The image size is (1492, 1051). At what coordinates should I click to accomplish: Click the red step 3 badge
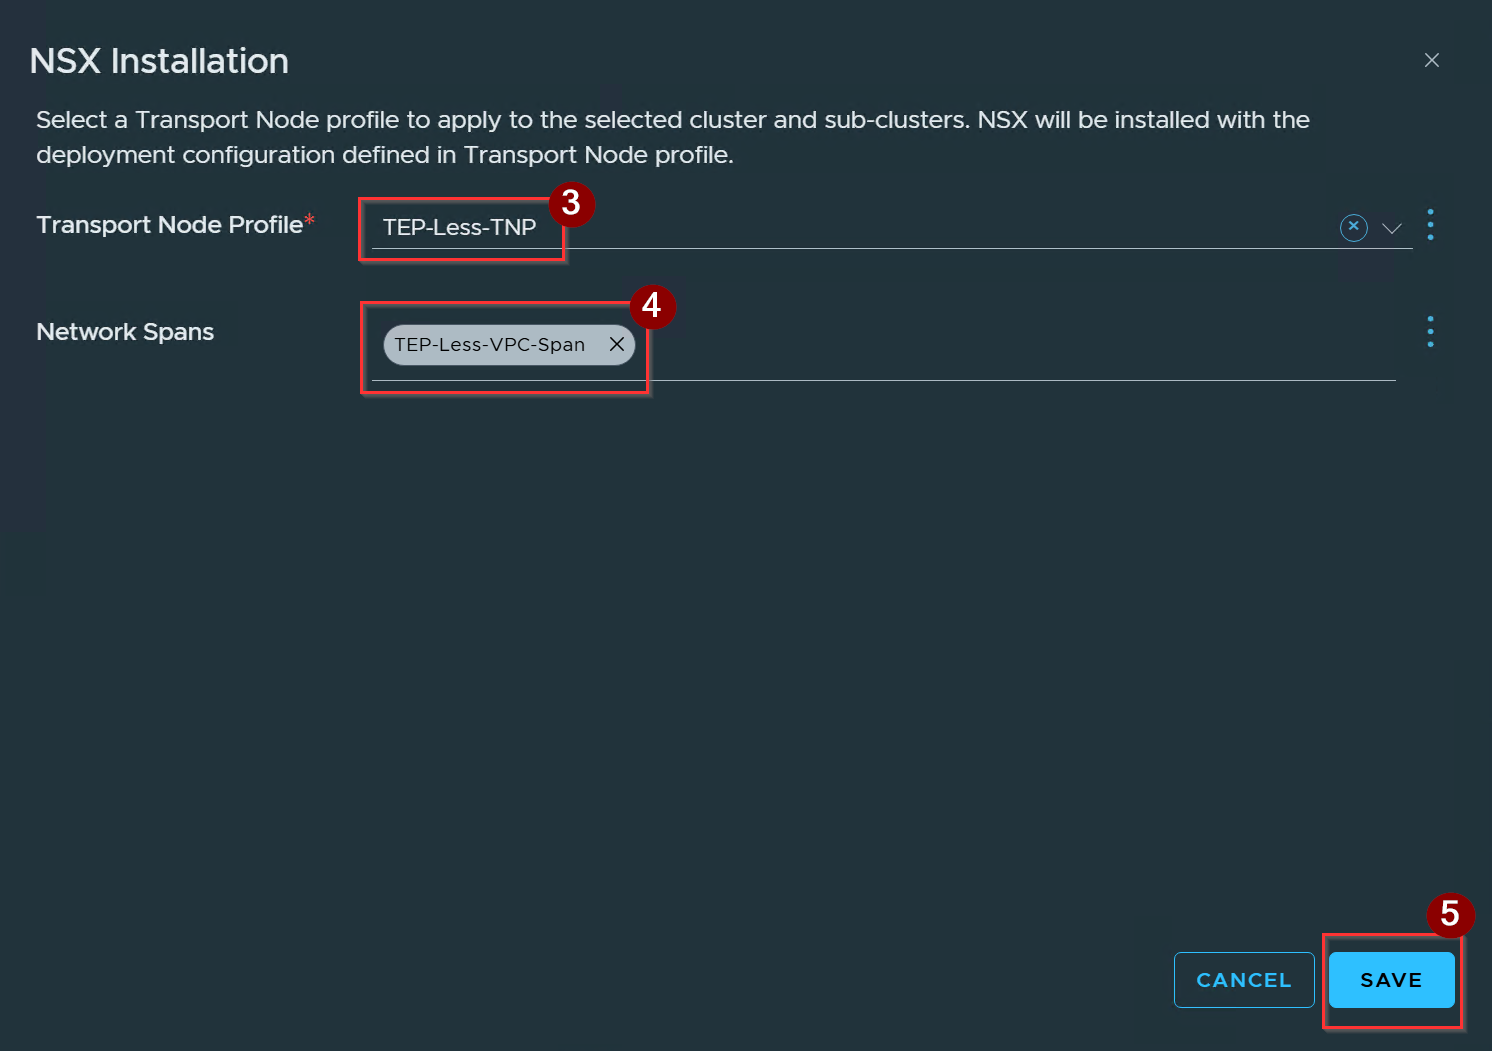(571, 203)
